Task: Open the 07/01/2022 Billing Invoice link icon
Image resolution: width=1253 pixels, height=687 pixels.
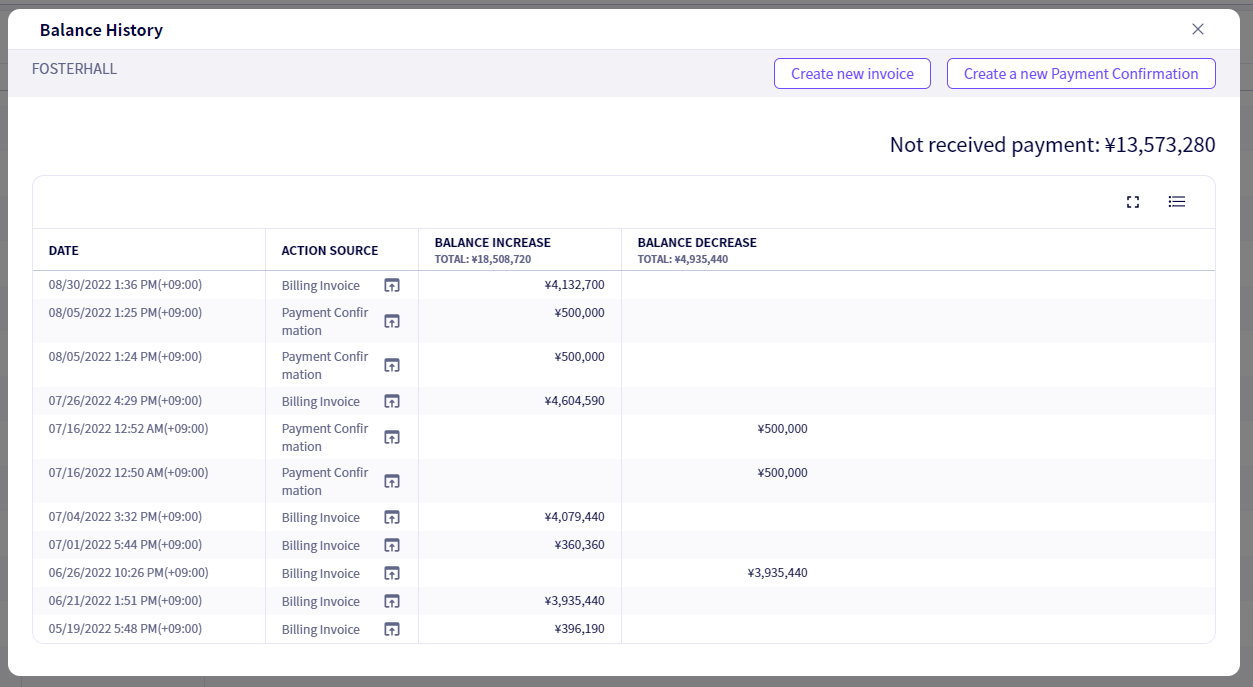Action: (392, 546)
